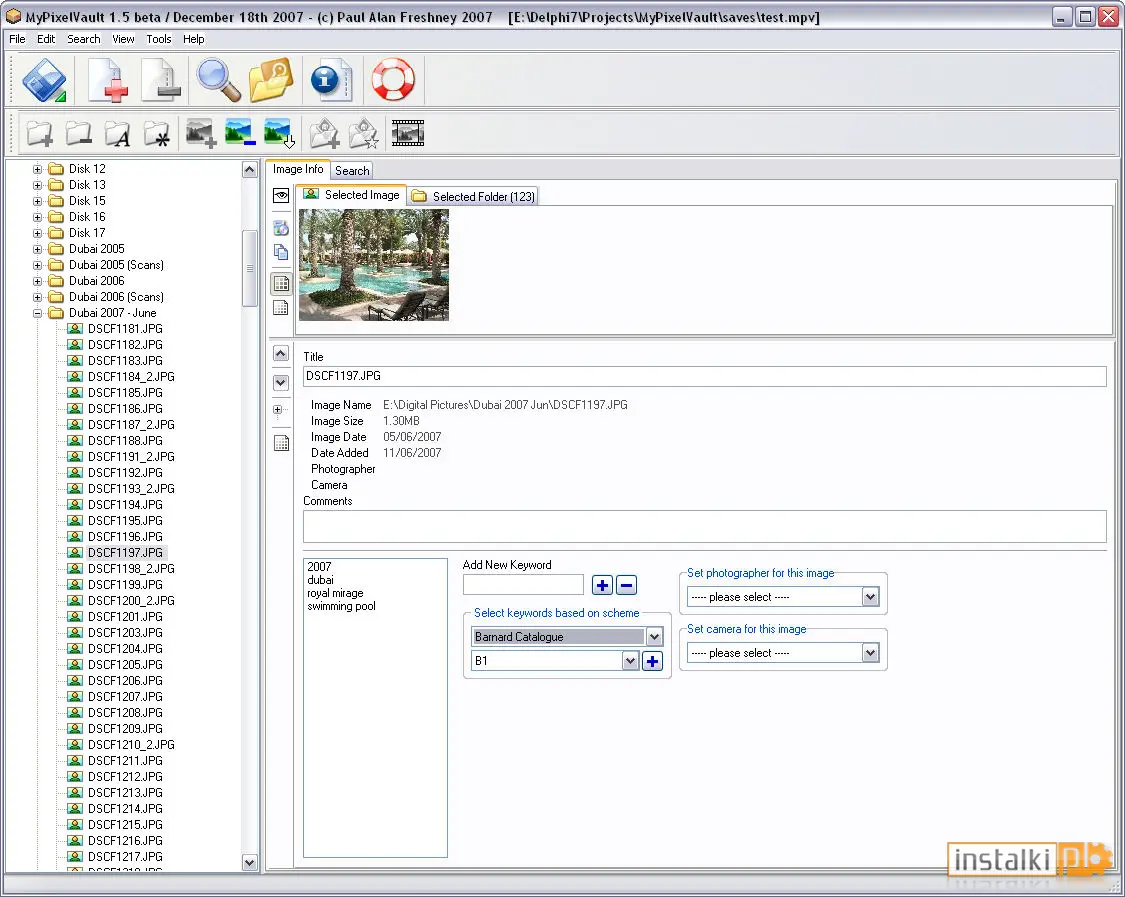Screen dimensions: 1125x897
Task: Click the add folder toolbar icon
Action: tap(39, 133)
